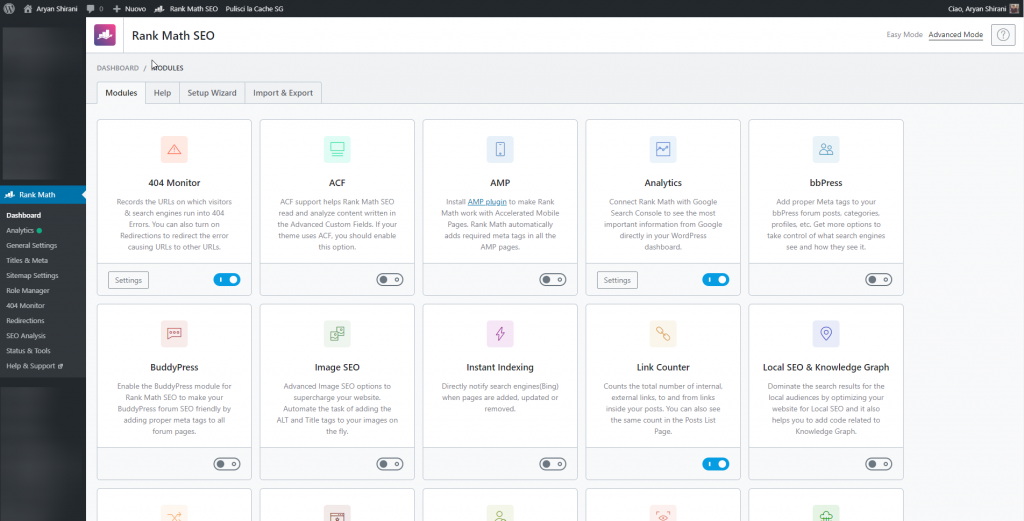Open the help question mark icon

coord(1003,35)
